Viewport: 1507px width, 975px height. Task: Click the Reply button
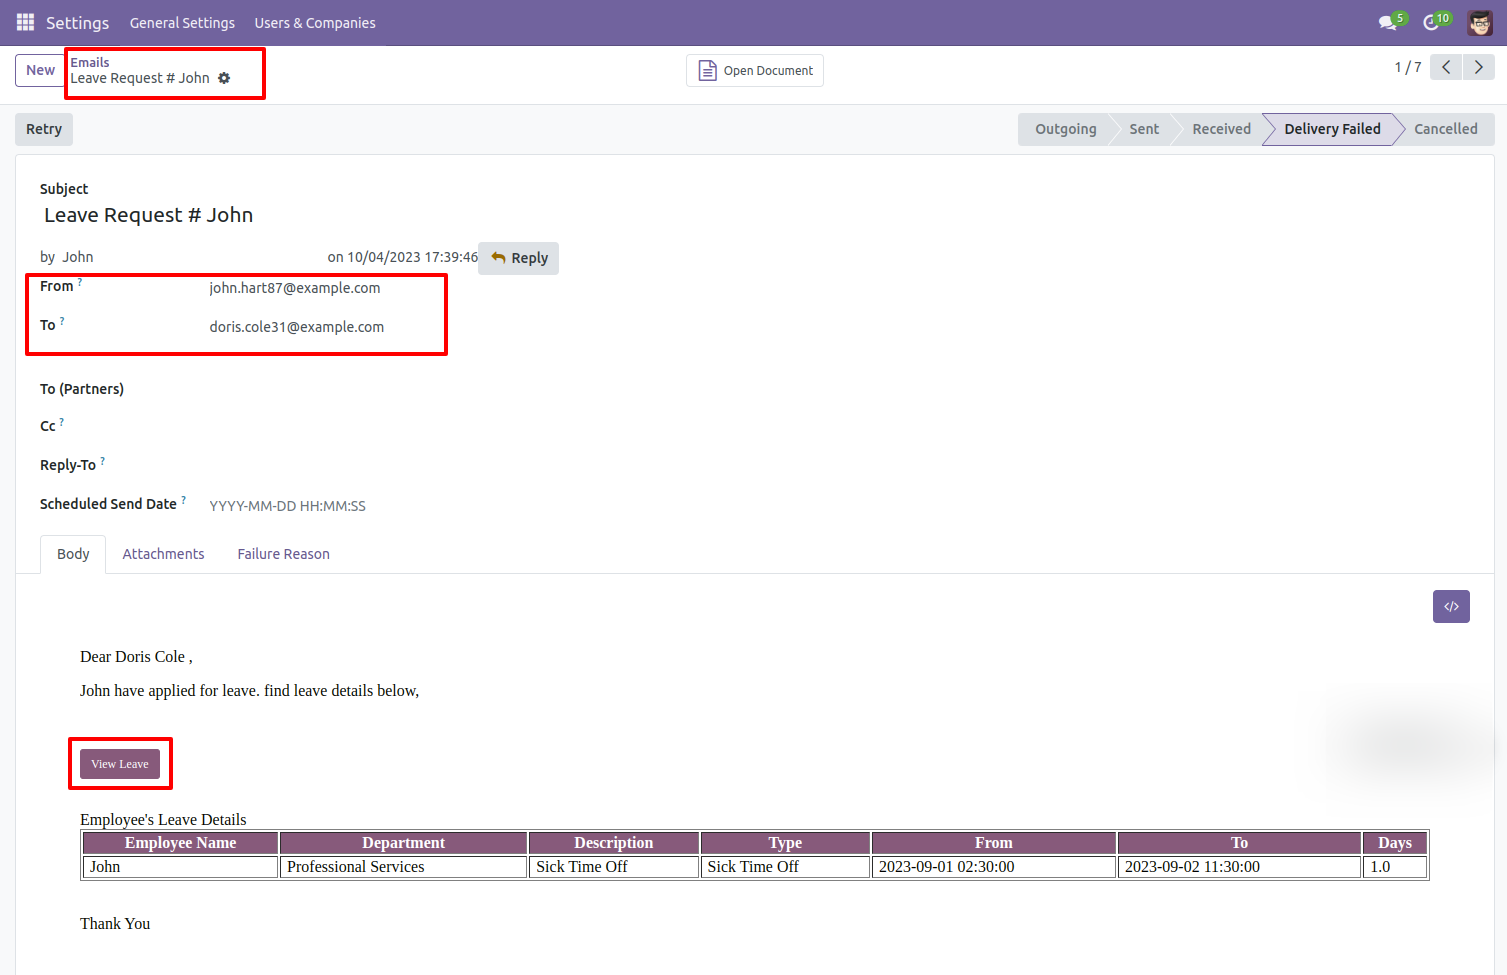click(x=518, y=258)
